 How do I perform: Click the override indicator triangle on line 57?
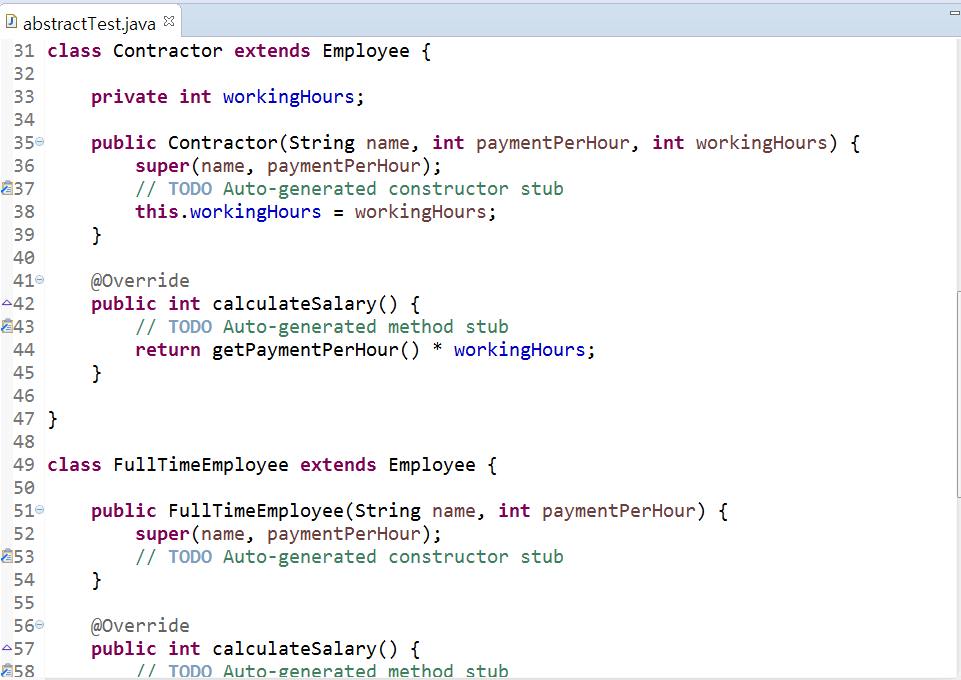pyautogui.click(x=7, y=648)
